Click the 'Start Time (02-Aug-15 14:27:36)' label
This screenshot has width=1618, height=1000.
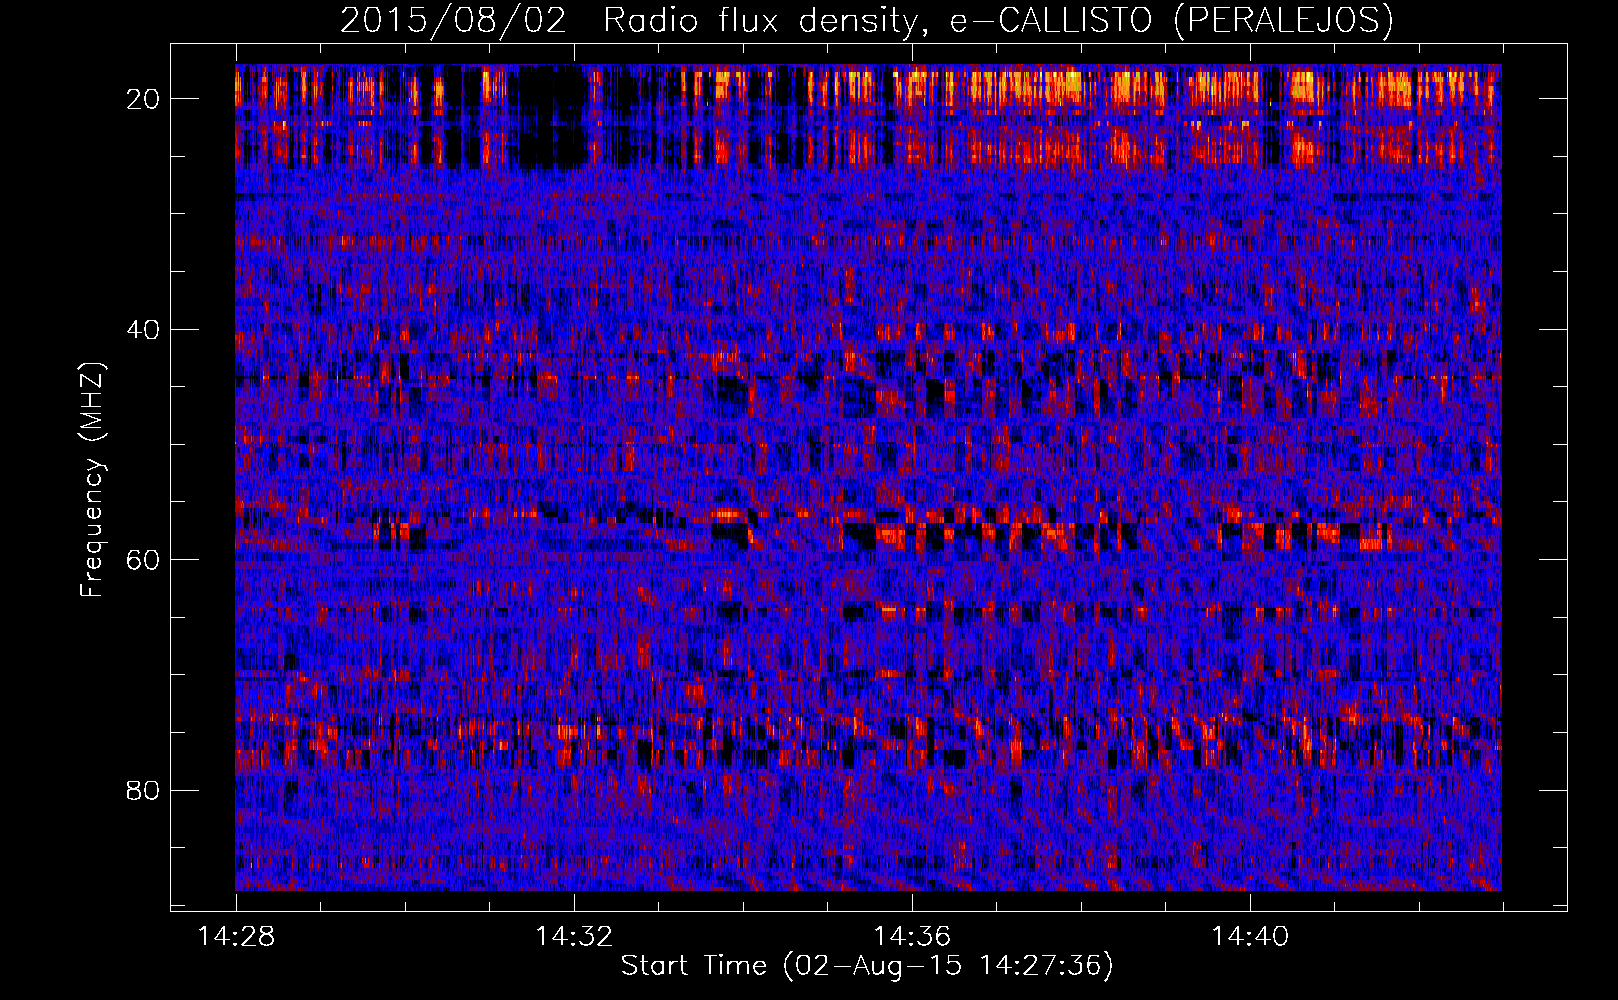pyautogui.click(x=867, y=966)
